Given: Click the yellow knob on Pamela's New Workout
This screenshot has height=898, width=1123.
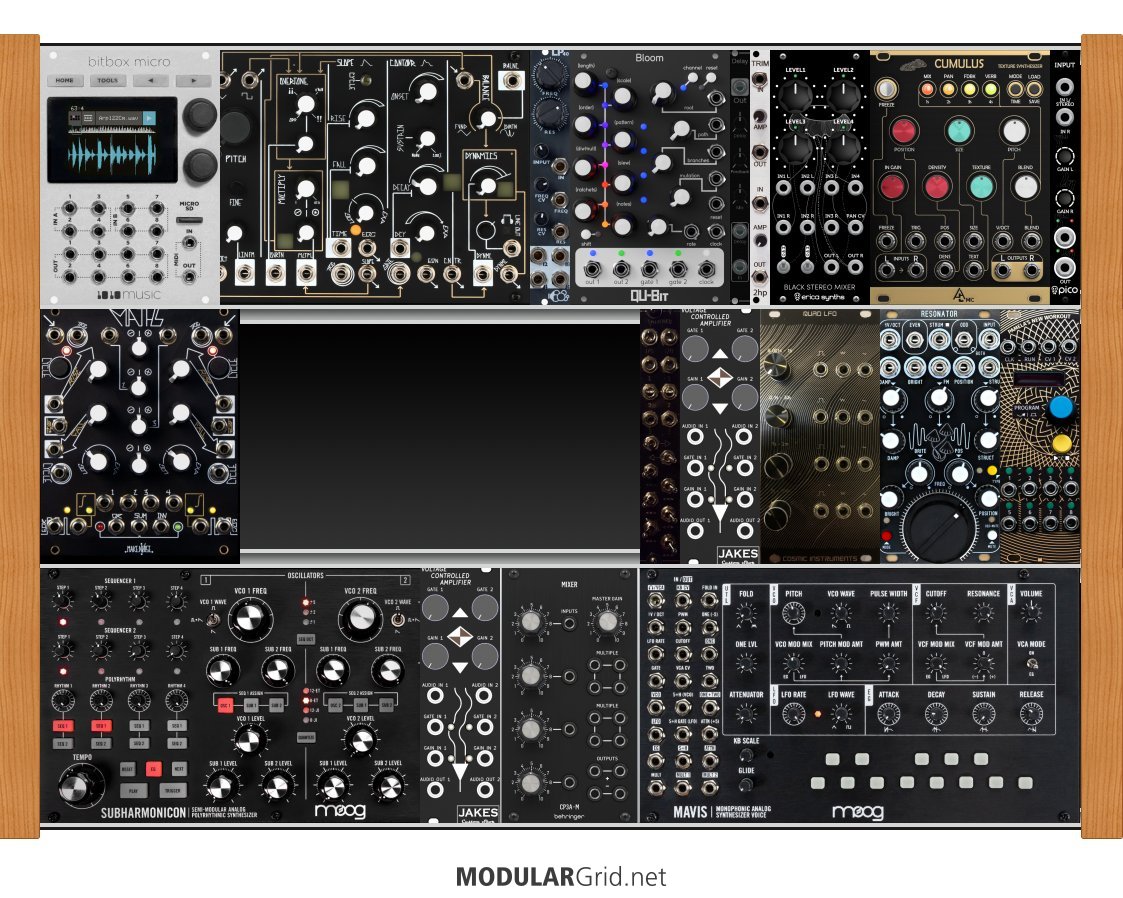Looking at the screenshot, I should tap(1062, 444).
